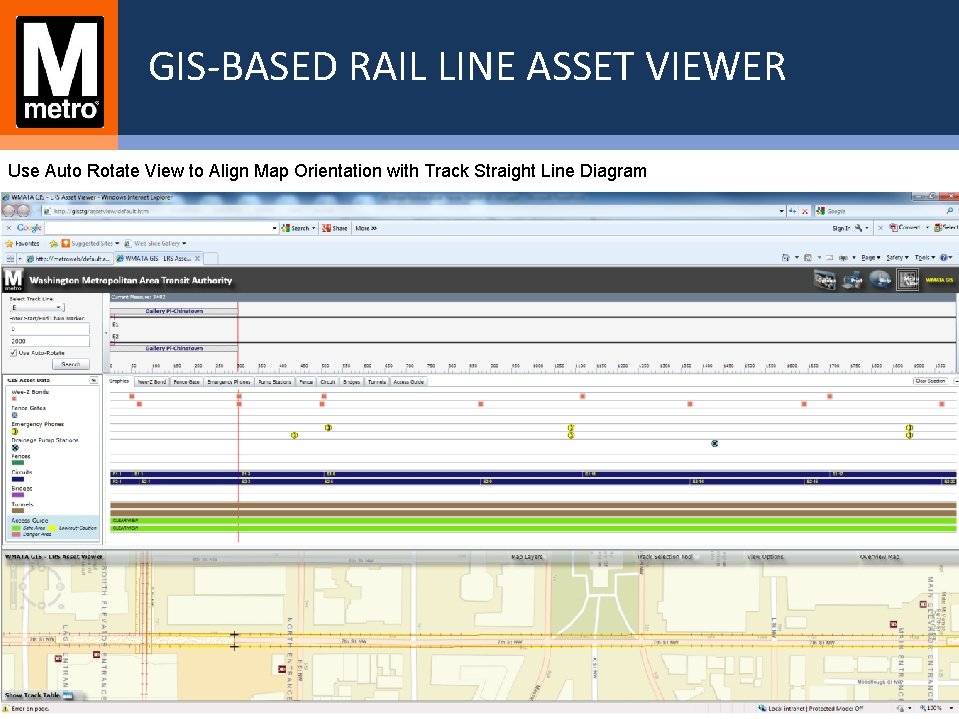The height and width of the screenshot is (719, 959).
Task: Expand Web Slice Gallery dropdown
Action: coord(183,243)
